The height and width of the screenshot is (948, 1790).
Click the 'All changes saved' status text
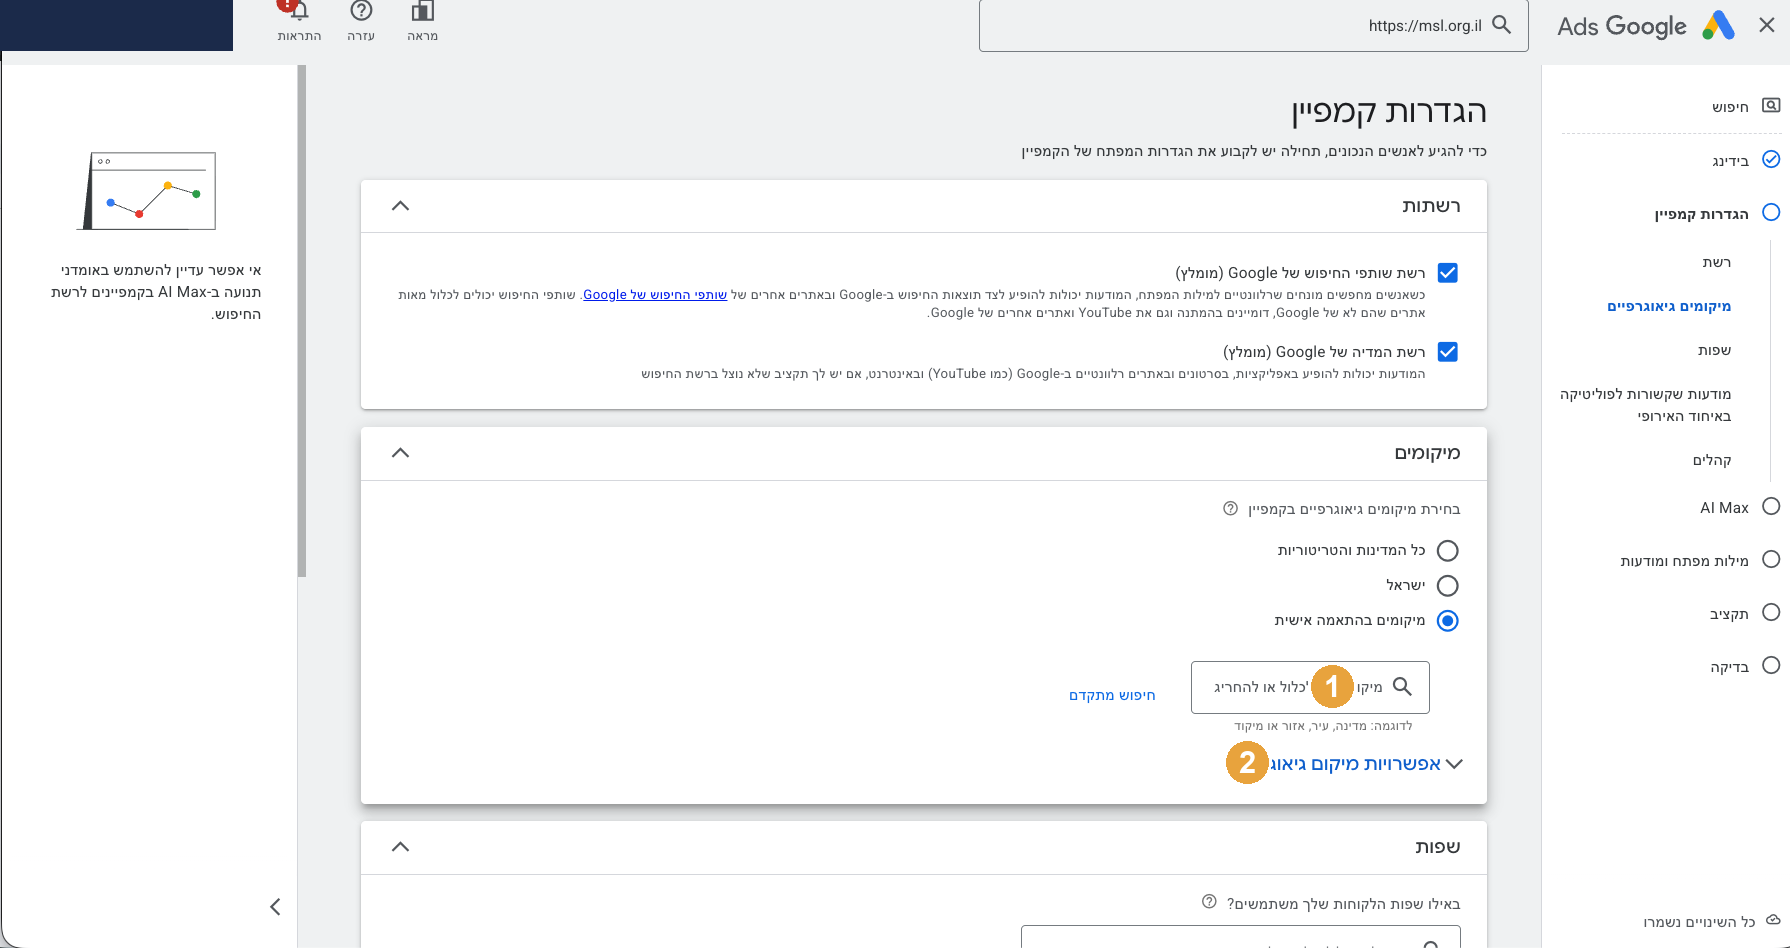(1699, 921)
